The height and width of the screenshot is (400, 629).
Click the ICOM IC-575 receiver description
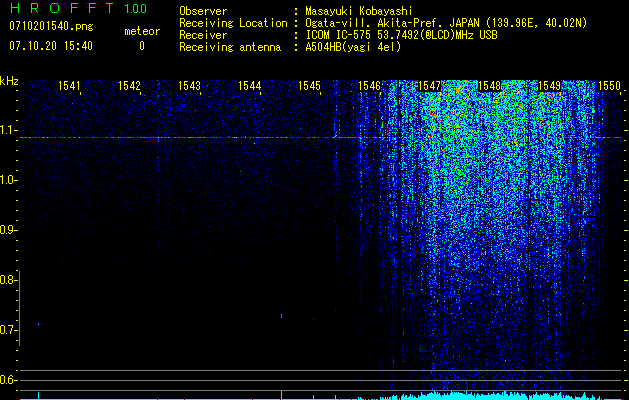click(x=401, y=35)
